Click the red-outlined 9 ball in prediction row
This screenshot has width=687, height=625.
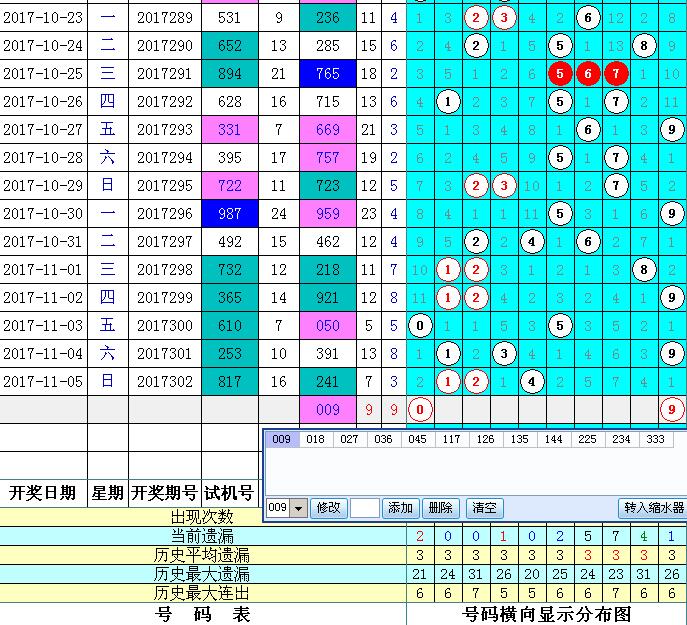pos(672,410)
